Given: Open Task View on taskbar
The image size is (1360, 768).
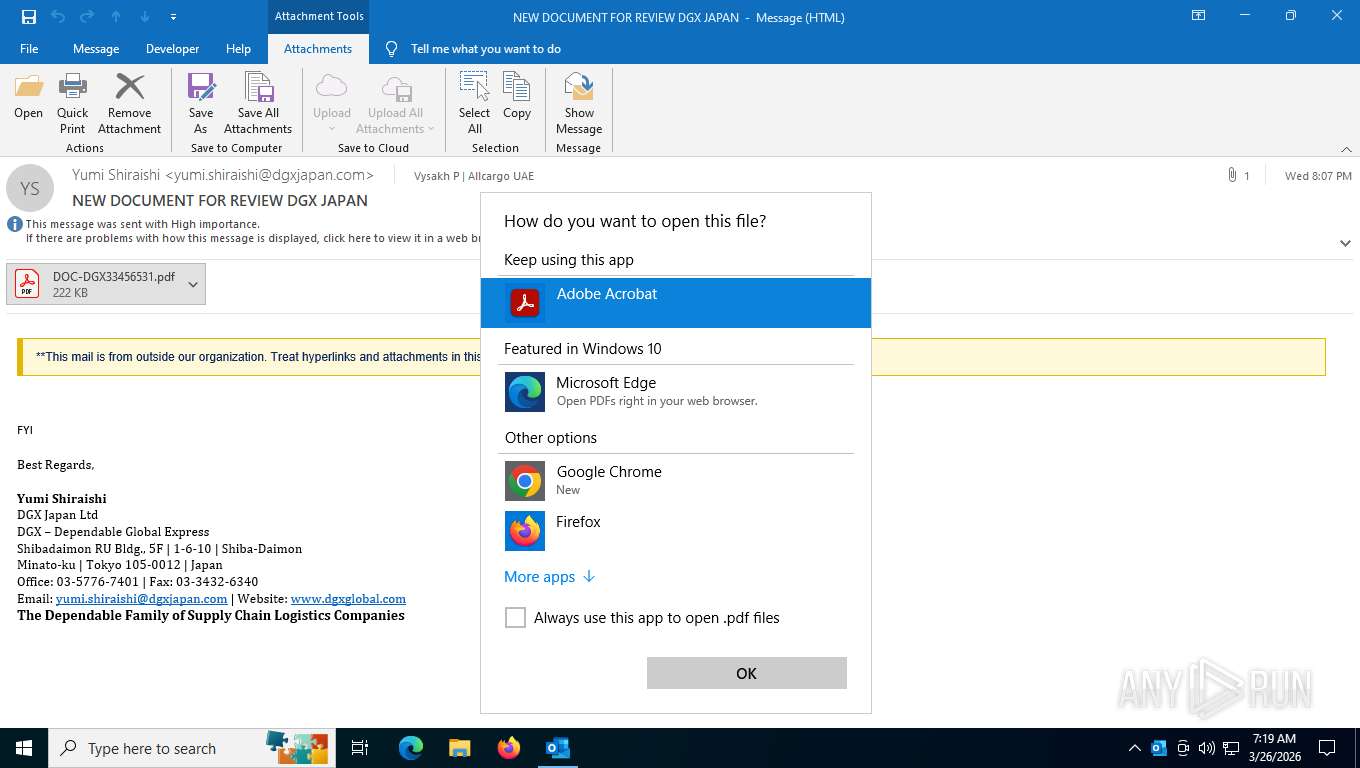Looking at the screenshot, I should (360, 748).
